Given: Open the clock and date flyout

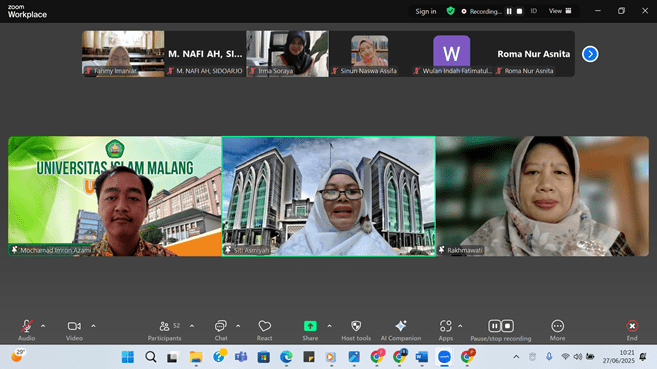Looking at the screenshot, I should coord(619,357).
